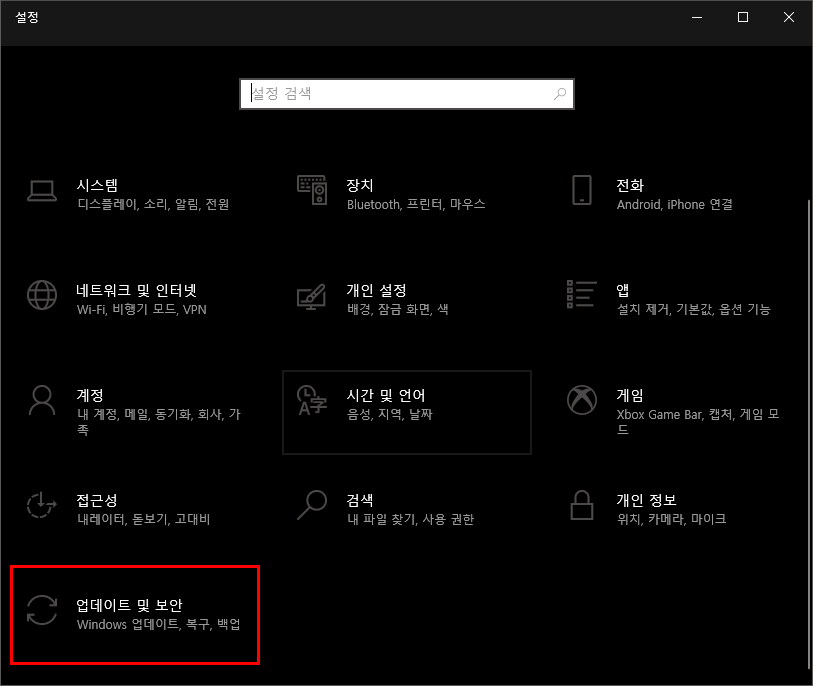
Task: Open the 개인 설정 paintbrush icon
Action: click(311, 297)
